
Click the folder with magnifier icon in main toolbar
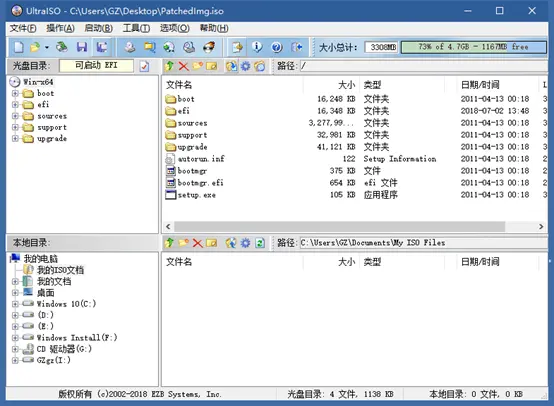pyautogui.click(x=149, y=47)
